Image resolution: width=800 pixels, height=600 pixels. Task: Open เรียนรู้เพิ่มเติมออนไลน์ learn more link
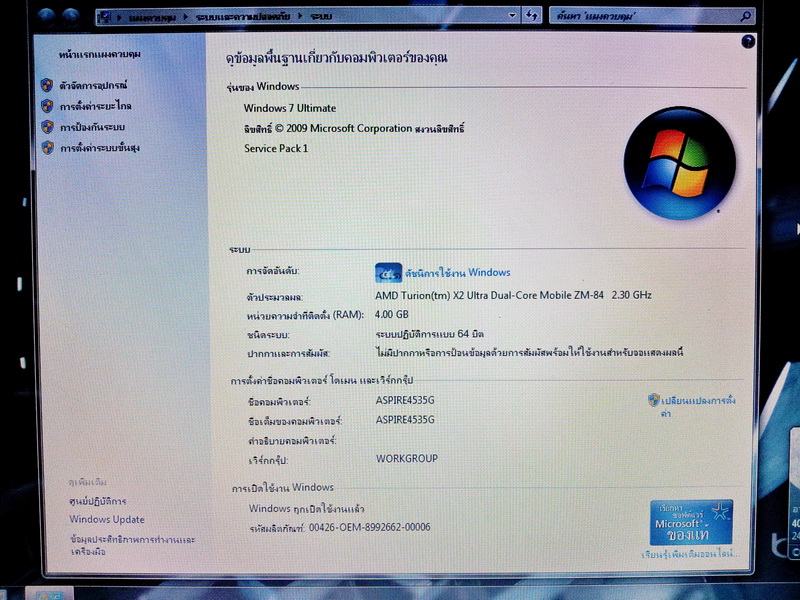click(x=690, y=554)
